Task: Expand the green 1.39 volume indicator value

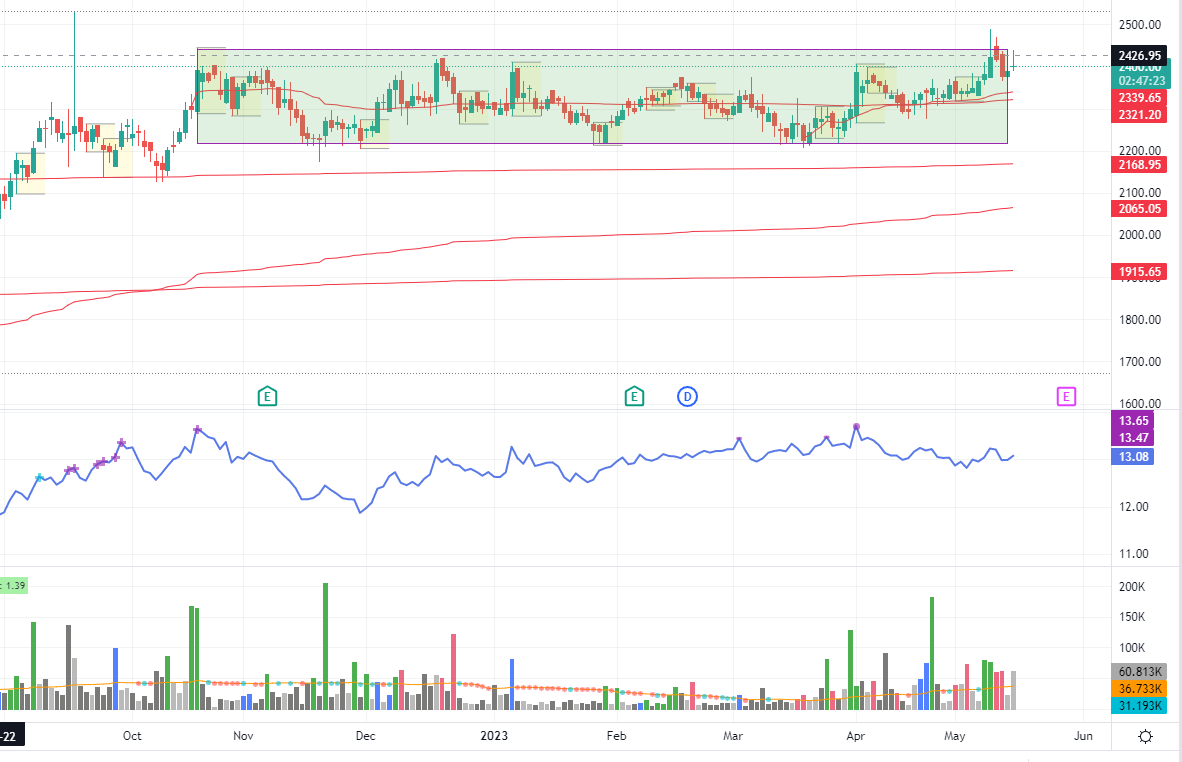Action: coord(14,585)
